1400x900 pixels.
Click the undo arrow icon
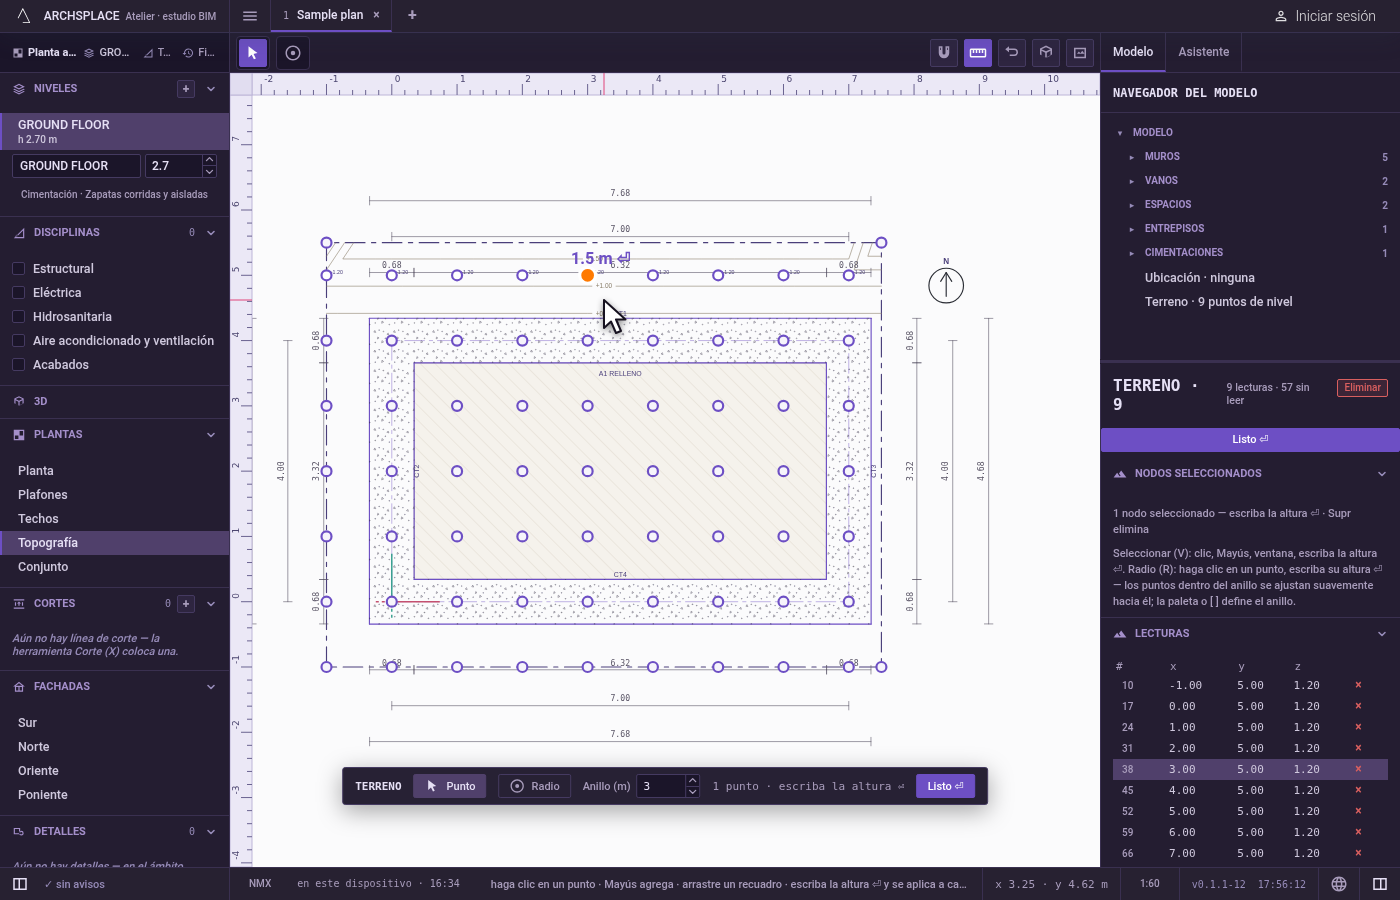tap(1012, 53)
